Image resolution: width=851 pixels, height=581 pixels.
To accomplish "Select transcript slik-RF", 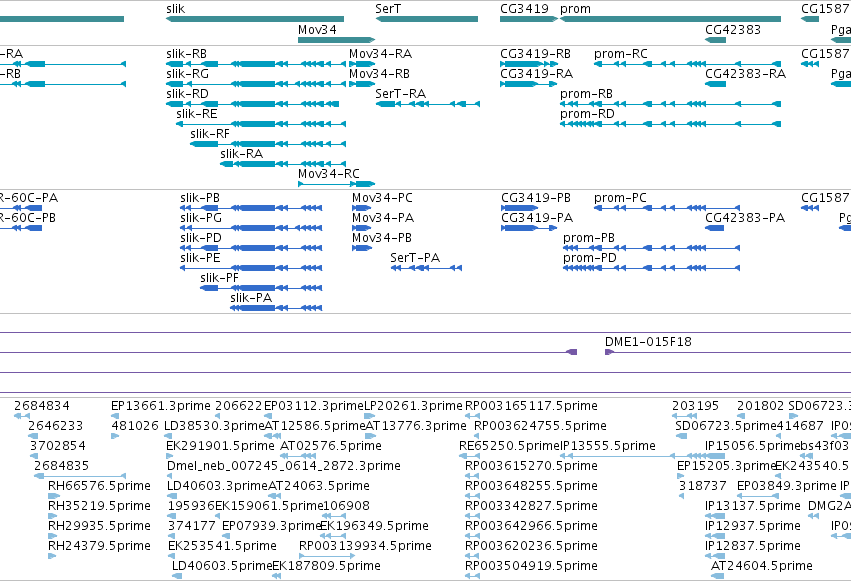I will pyautogui.click(x=209, y=134).
